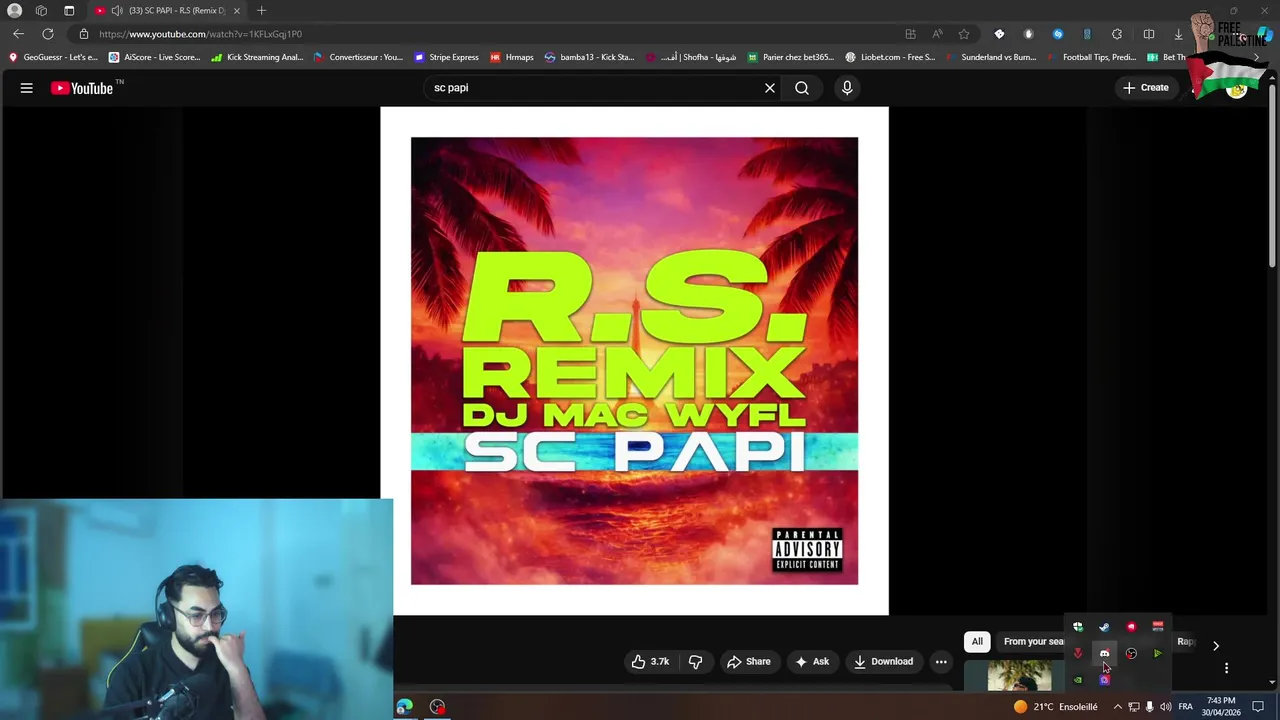The height and width of the screenshot is (720, 1280).
Task: Download the video
Action: point(883,661)
